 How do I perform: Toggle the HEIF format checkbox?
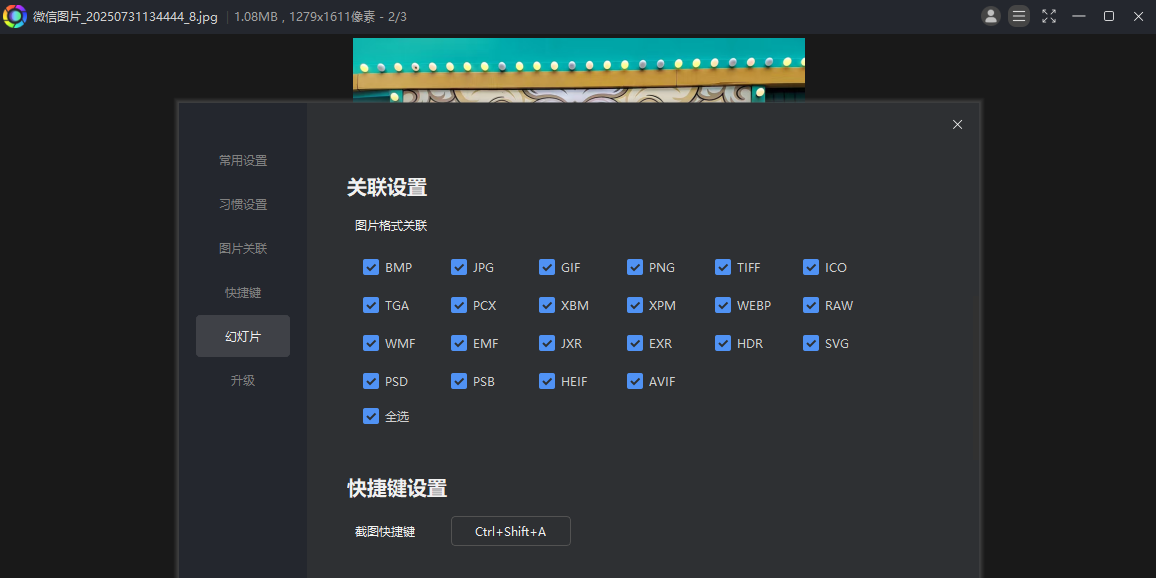pos(547,381)
